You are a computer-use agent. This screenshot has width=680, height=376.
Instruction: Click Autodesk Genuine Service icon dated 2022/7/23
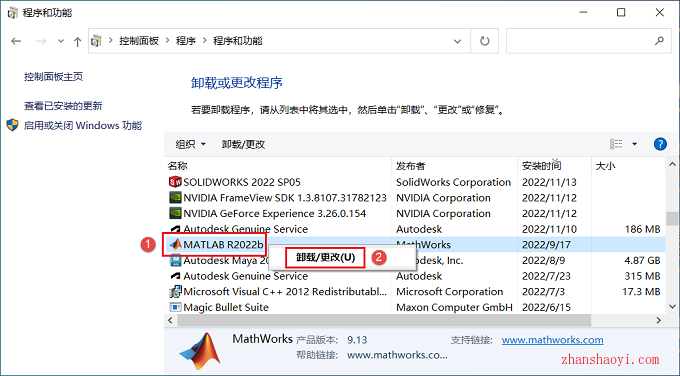(175, 276)
